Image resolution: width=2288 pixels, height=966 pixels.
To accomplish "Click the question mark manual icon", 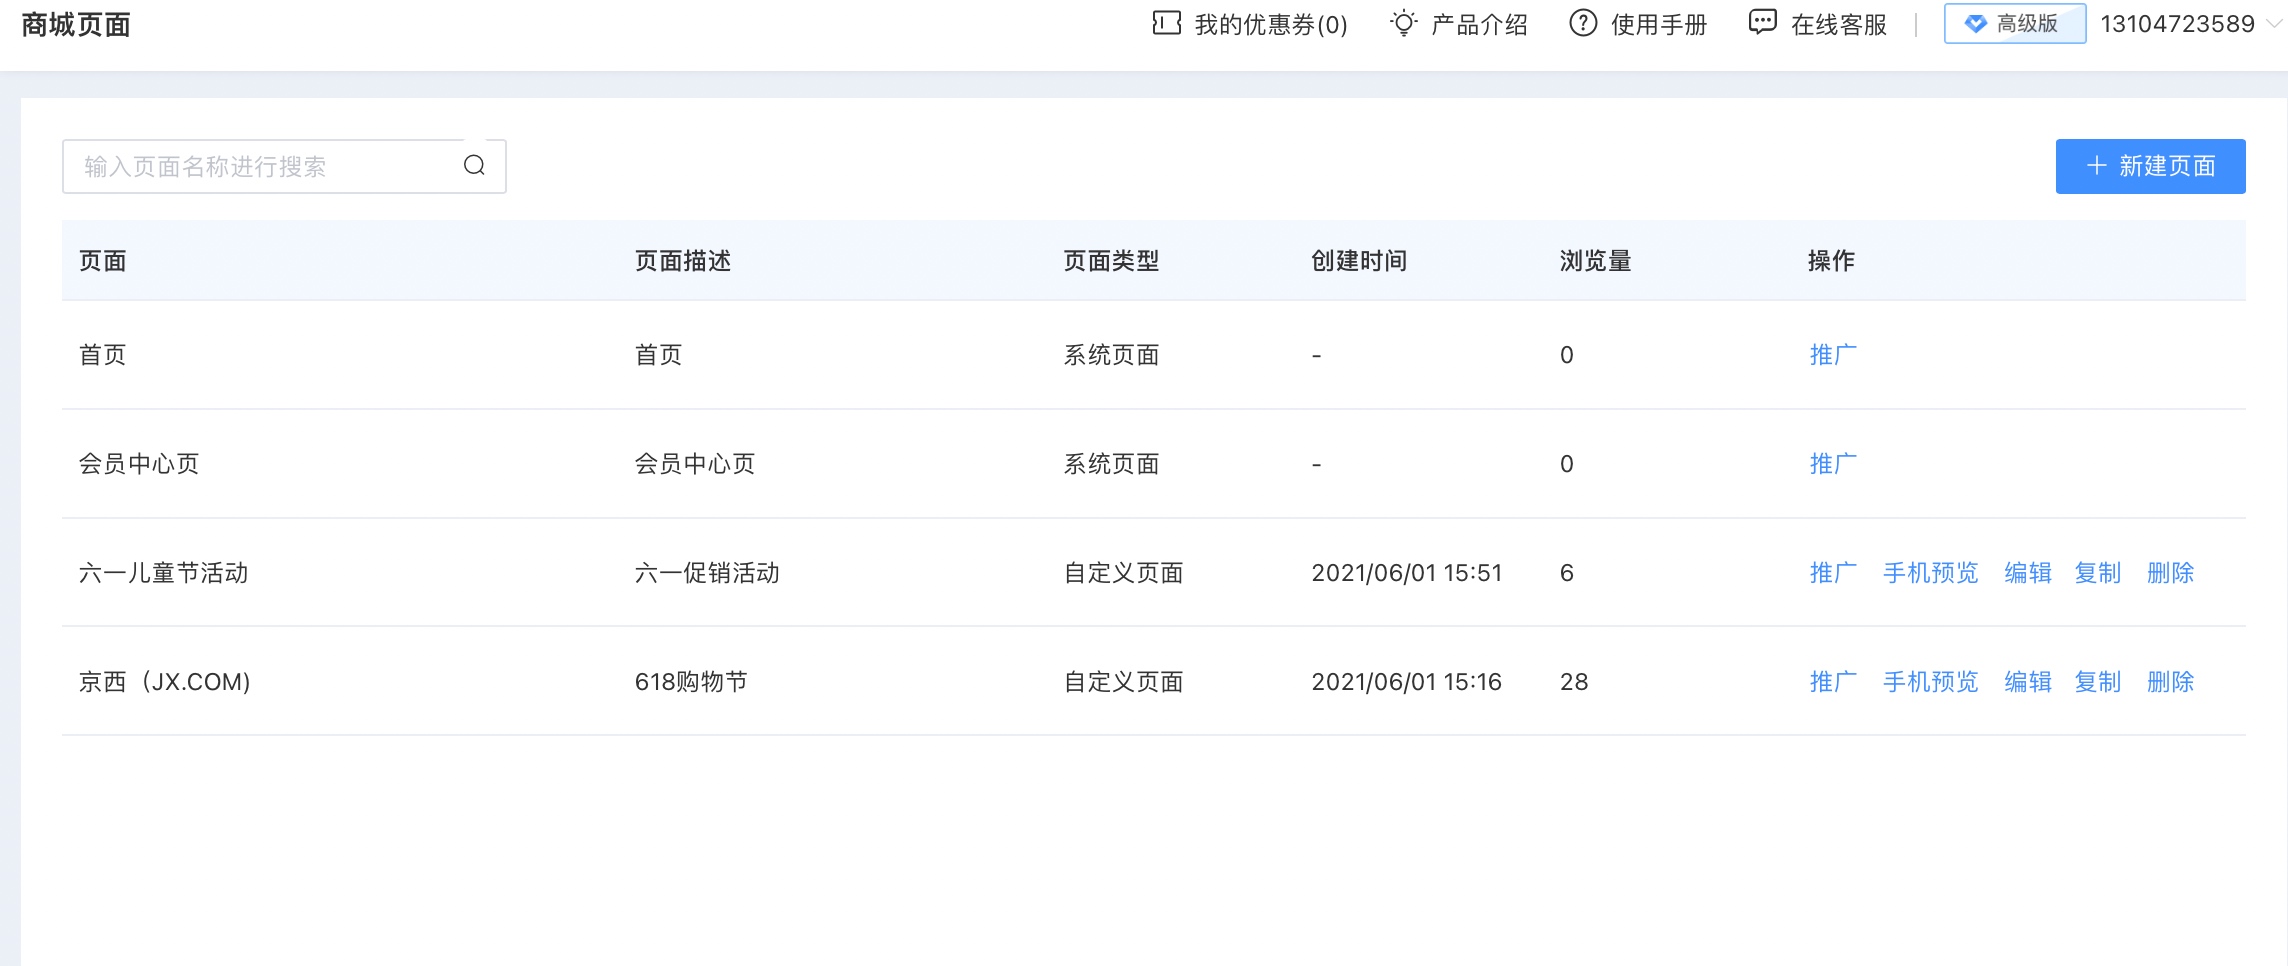I will point(1583,23).
